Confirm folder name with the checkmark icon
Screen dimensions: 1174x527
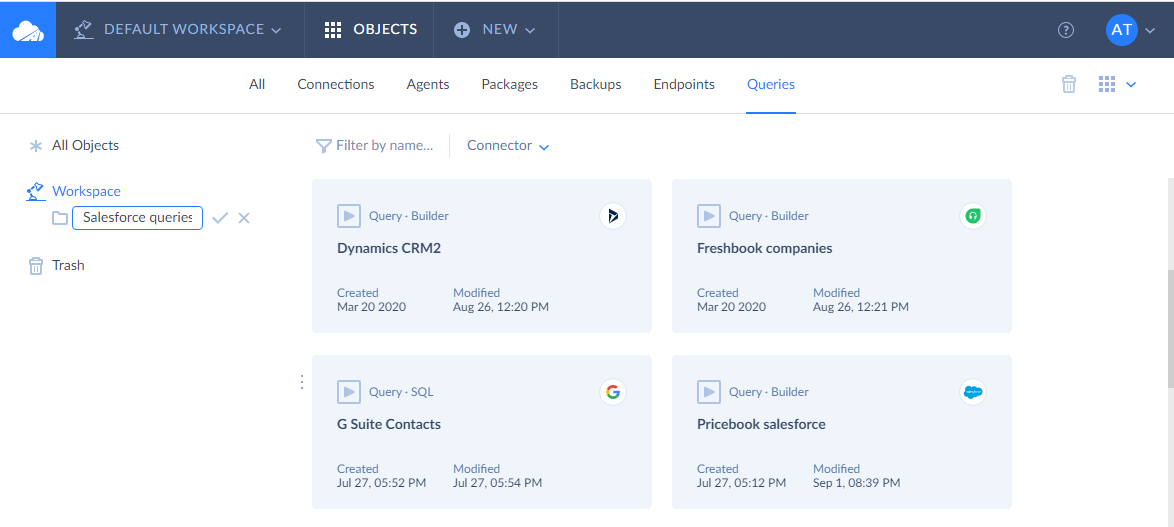point(219,218)
